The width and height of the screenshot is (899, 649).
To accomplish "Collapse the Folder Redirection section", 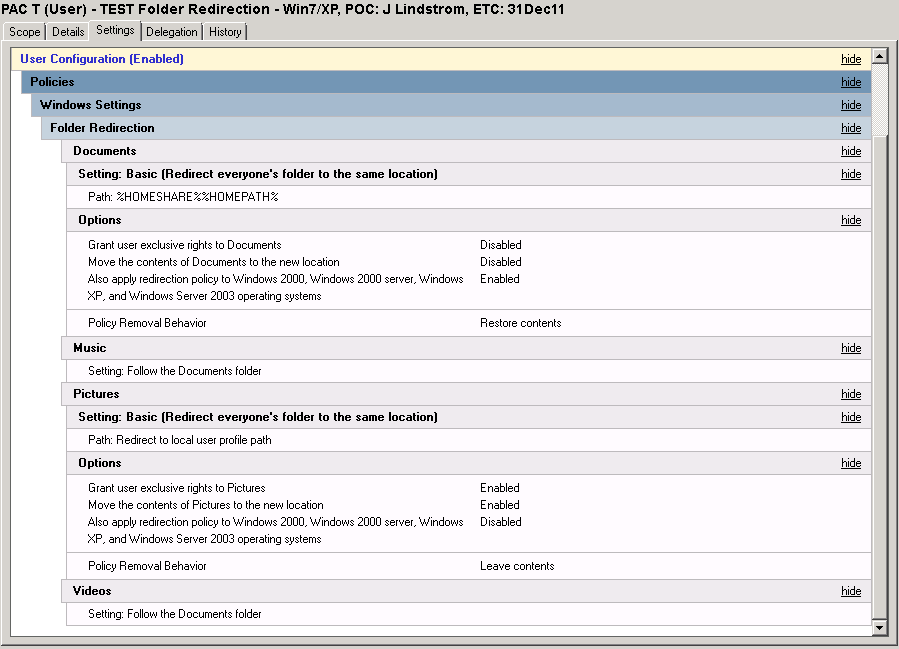I will point(850,128).
